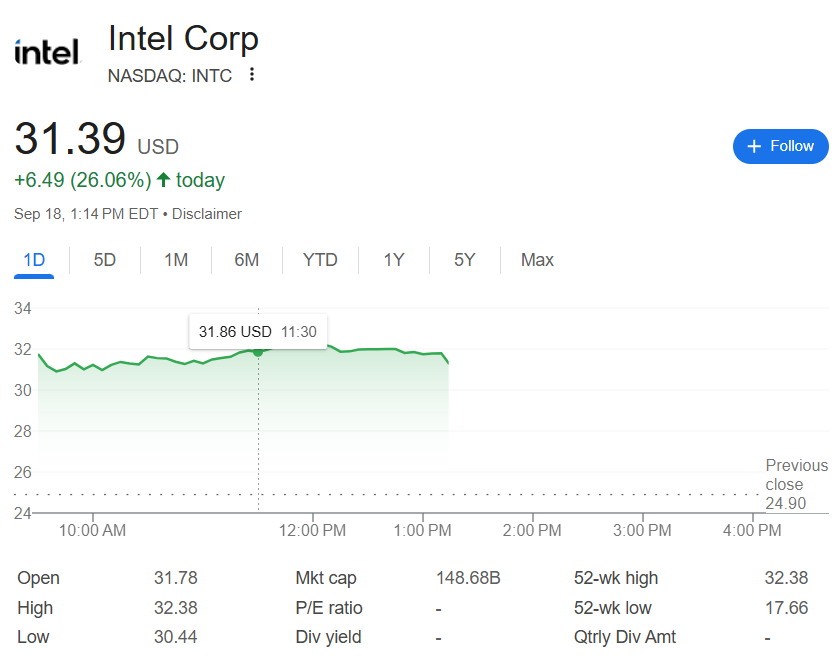Show the Max time range chart

pos(537,260)
